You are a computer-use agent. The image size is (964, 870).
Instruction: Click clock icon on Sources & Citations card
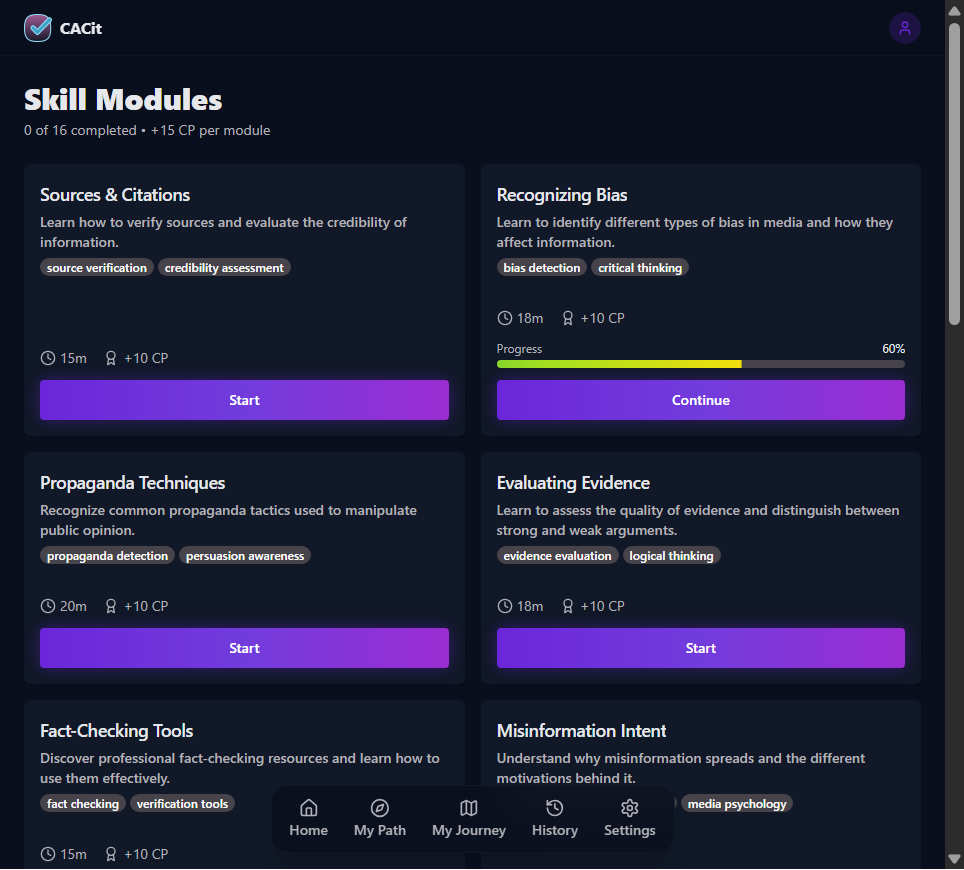click(48, 358)
